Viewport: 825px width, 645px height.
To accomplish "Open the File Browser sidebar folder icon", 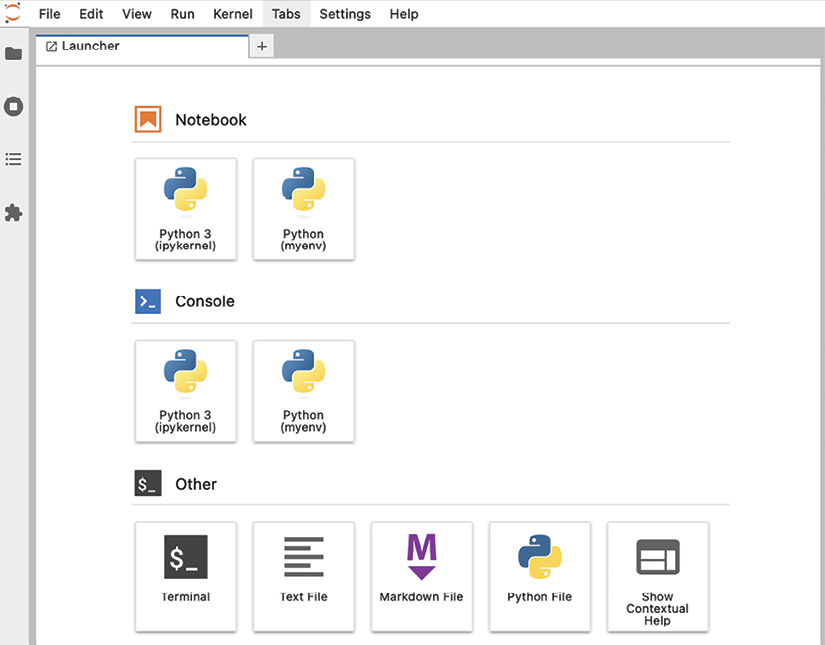I will point(14,54).
